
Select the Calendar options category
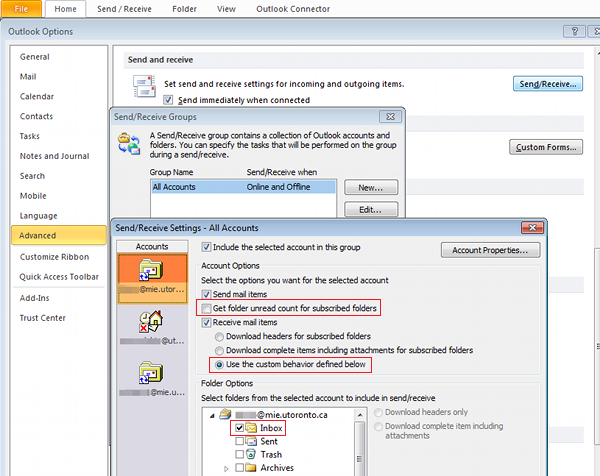point(37,96)
